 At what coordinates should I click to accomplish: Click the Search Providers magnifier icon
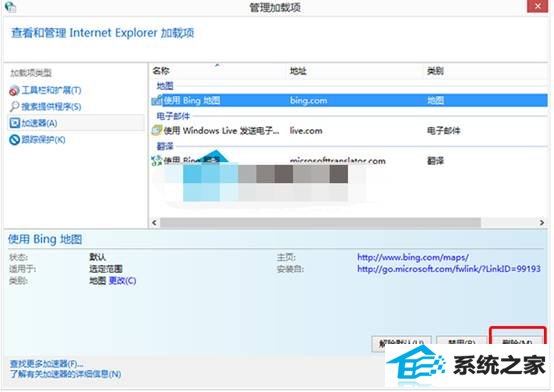[x=14, y=106]
